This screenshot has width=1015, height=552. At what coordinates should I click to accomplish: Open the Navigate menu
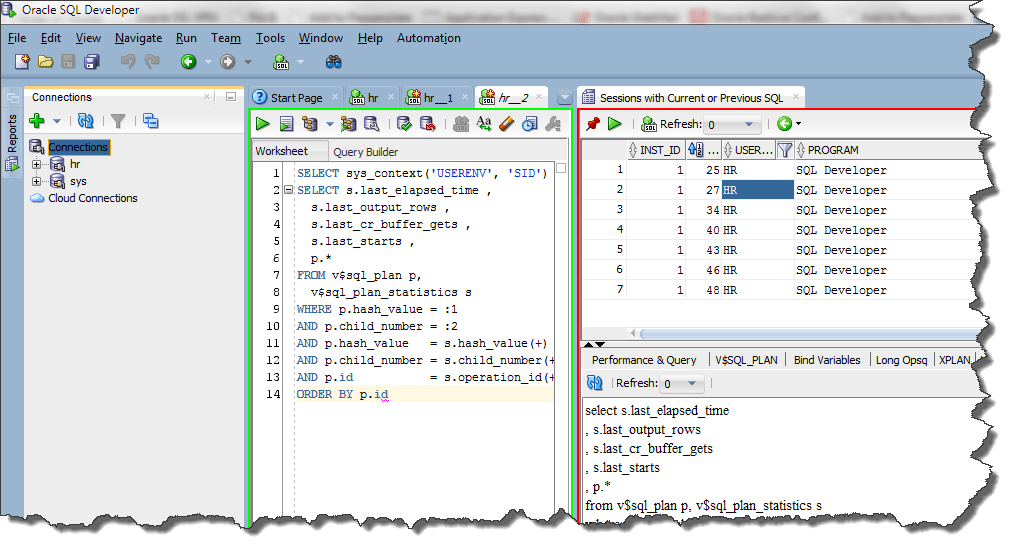click(139, 38)
